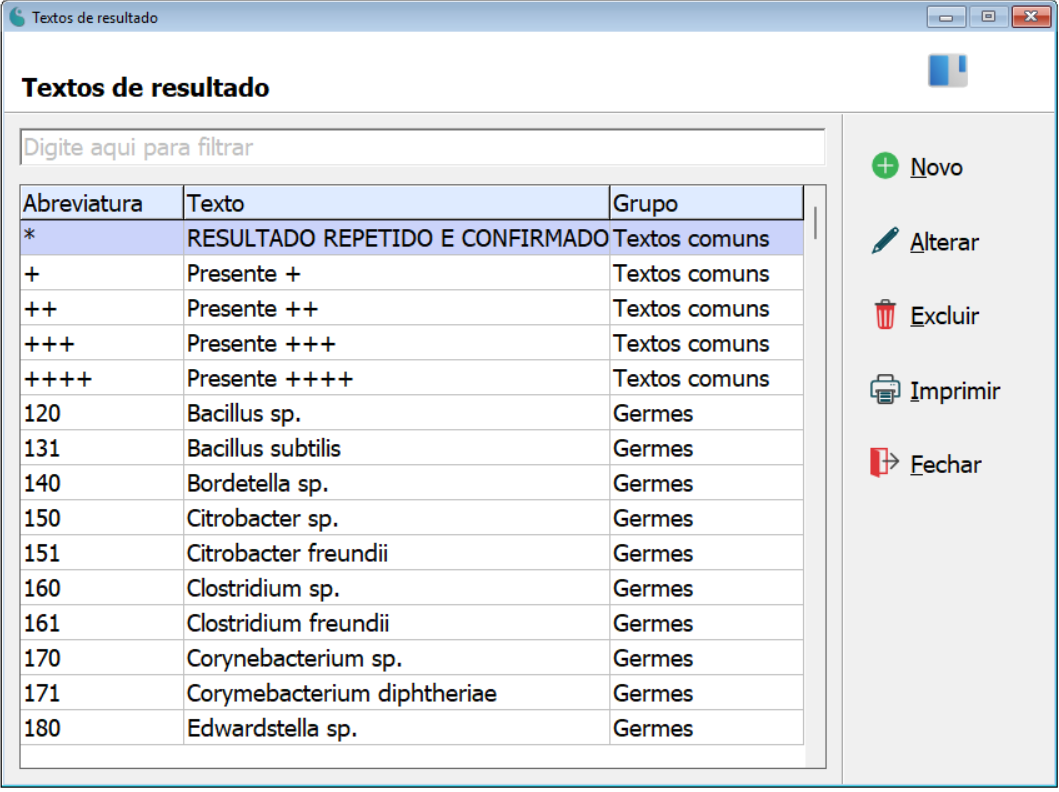Image resolution: width=1059 pixels, height=792 pixels.
Task: Click abbreviation cell '180'
Action: click(101, 729)
